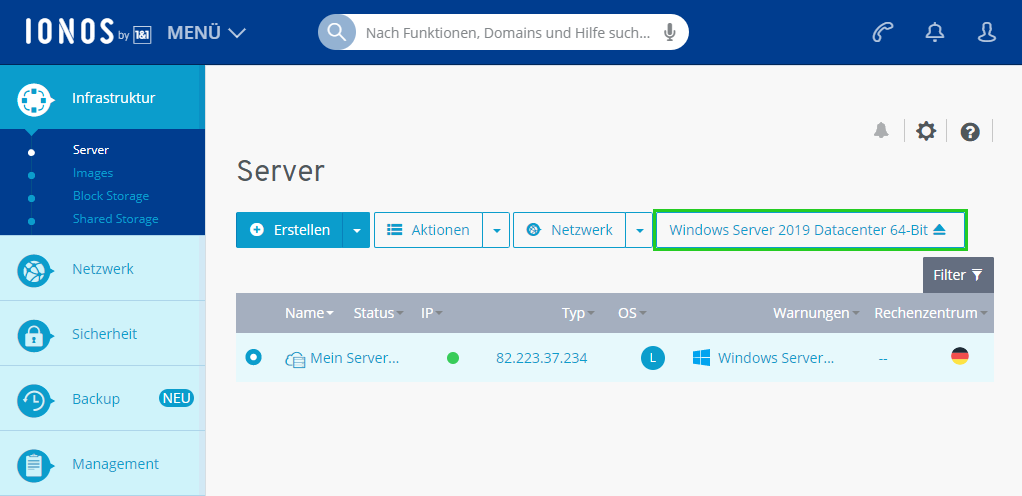1022x496 pixels.
Task: Sort by the IP column
Action: [432, 314]
